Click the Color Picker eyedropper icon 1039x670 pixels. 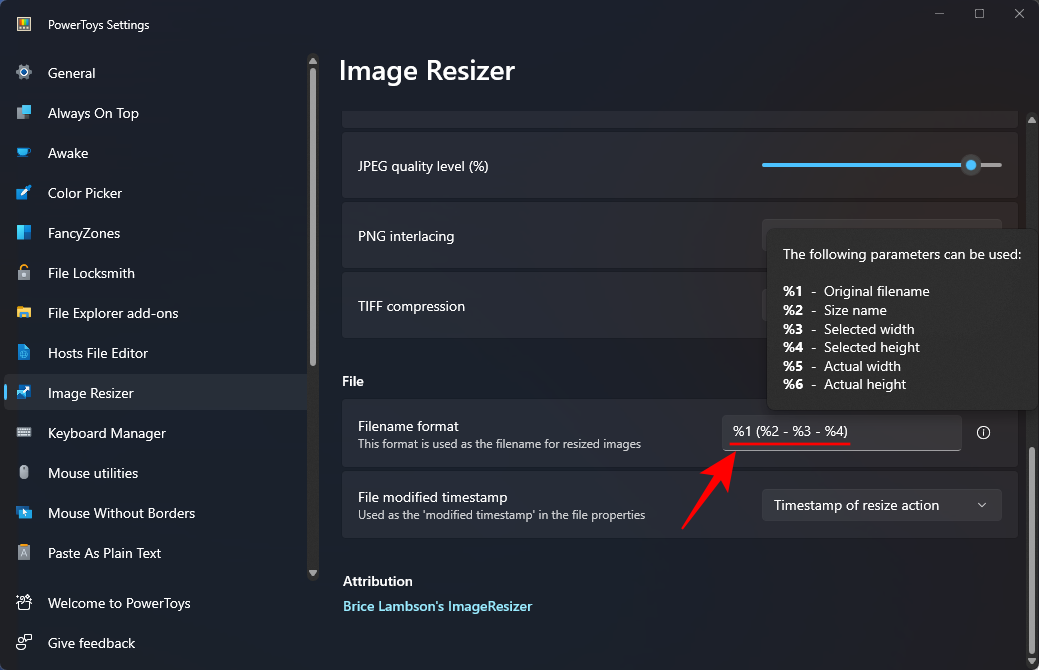tap(24, 193)
